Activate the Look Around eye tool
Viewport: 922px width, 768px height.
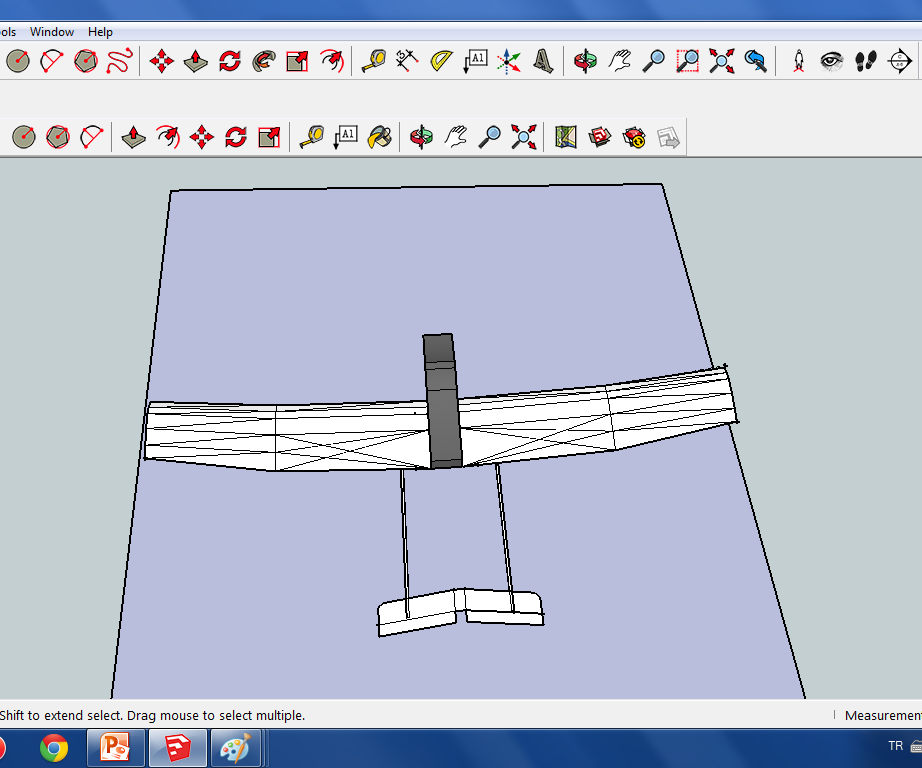pos(831,61)
